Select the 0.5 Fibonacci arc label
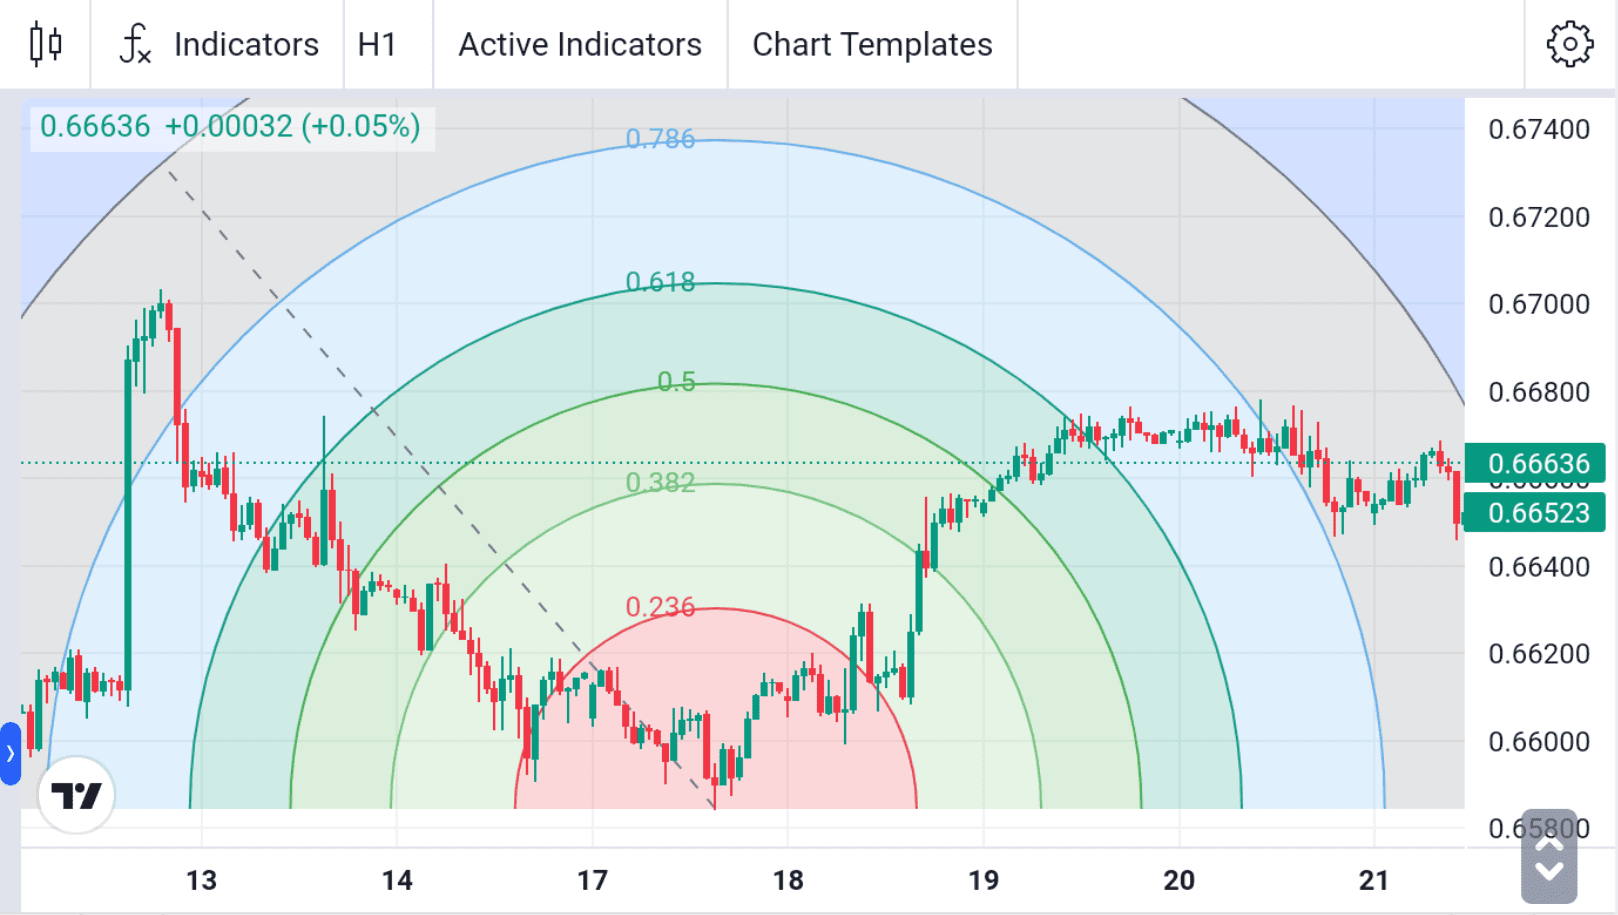Image resolution: width=1618 pixels, height=915 pixels. click(676, 382)
